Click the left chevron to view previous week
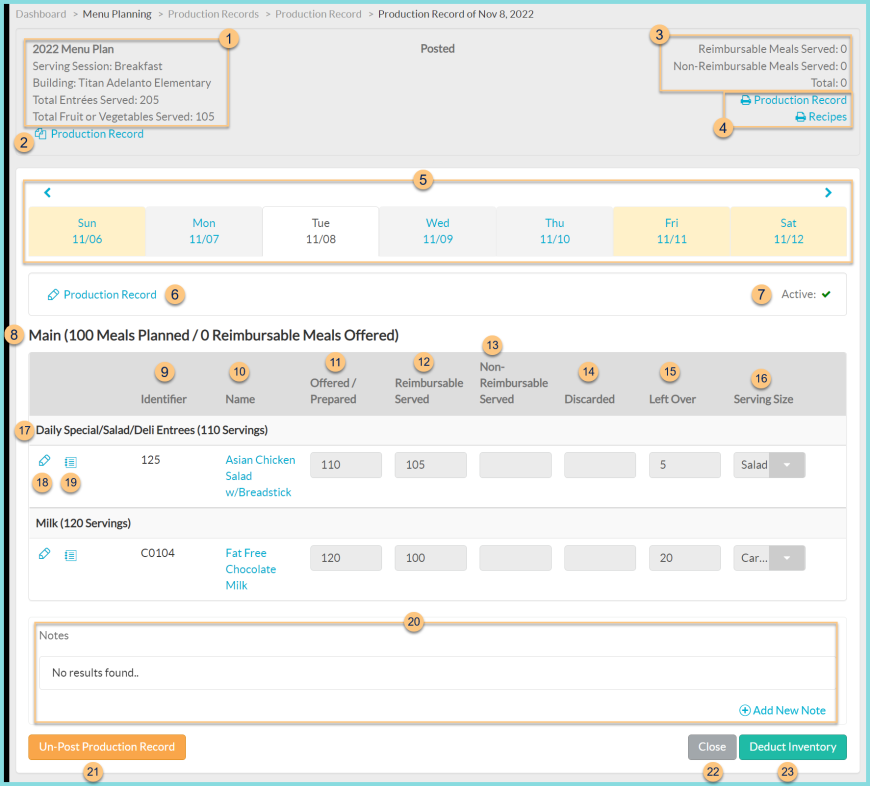Image resolution: width=870 pixels, height=786 pixels. pos(47,192)
